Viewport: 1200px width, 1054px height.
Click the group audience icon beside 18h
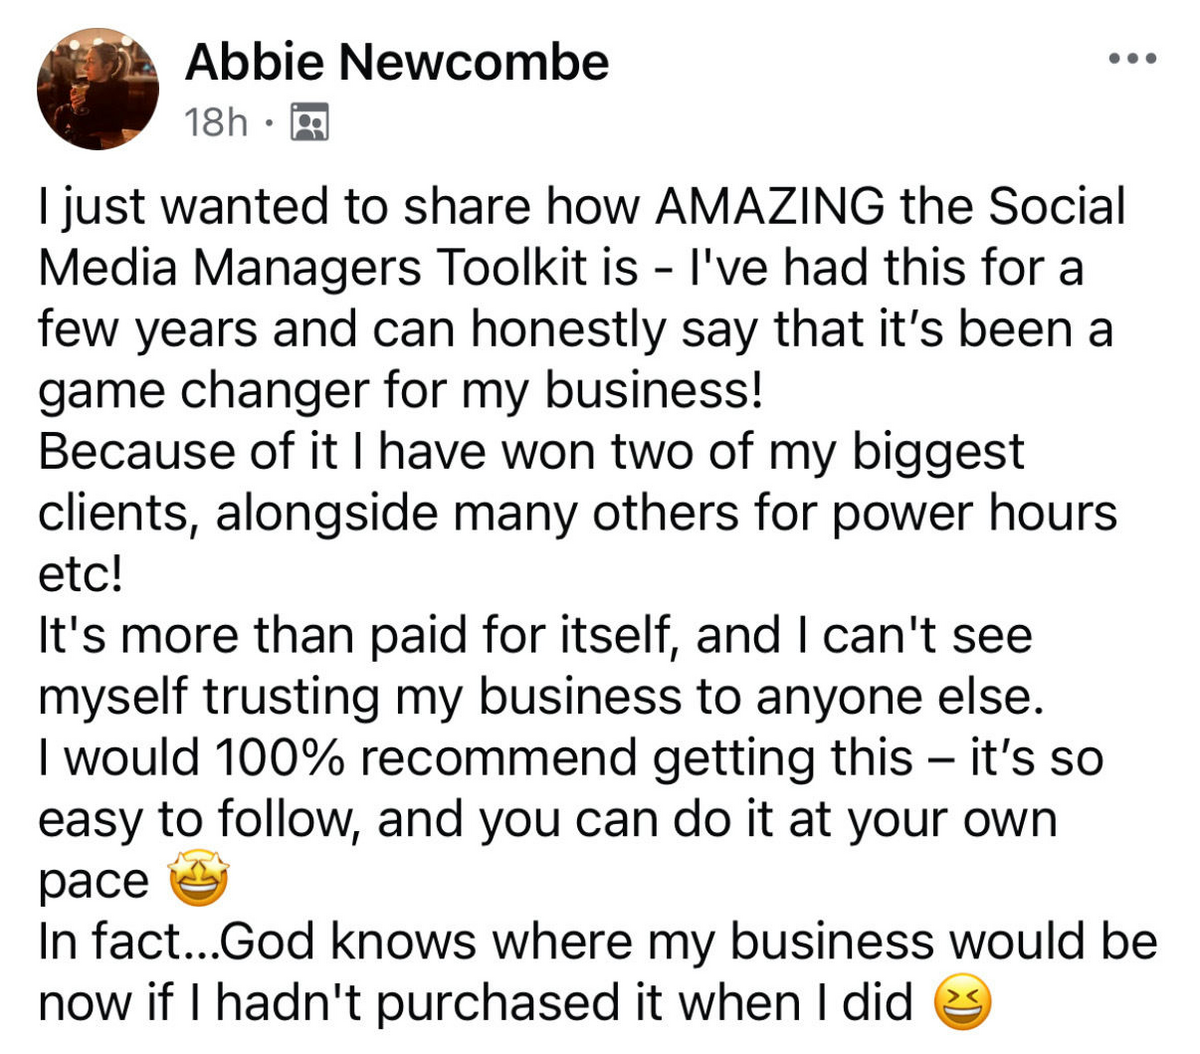click(x=309, y=122)
